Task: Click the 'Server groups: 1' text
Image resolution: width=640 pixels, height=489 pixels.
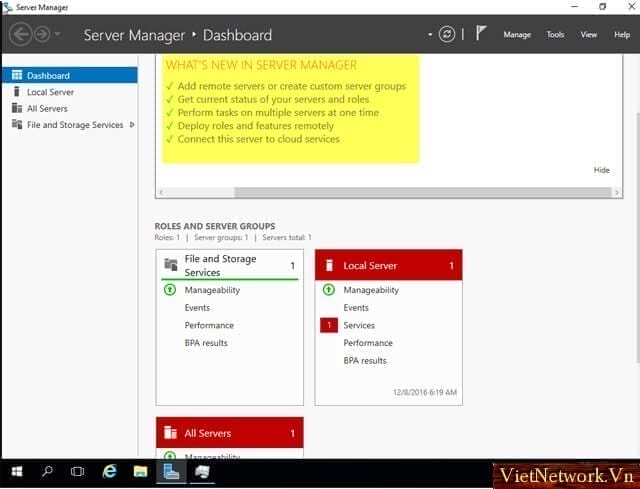Action: click(x=221, y=237)
